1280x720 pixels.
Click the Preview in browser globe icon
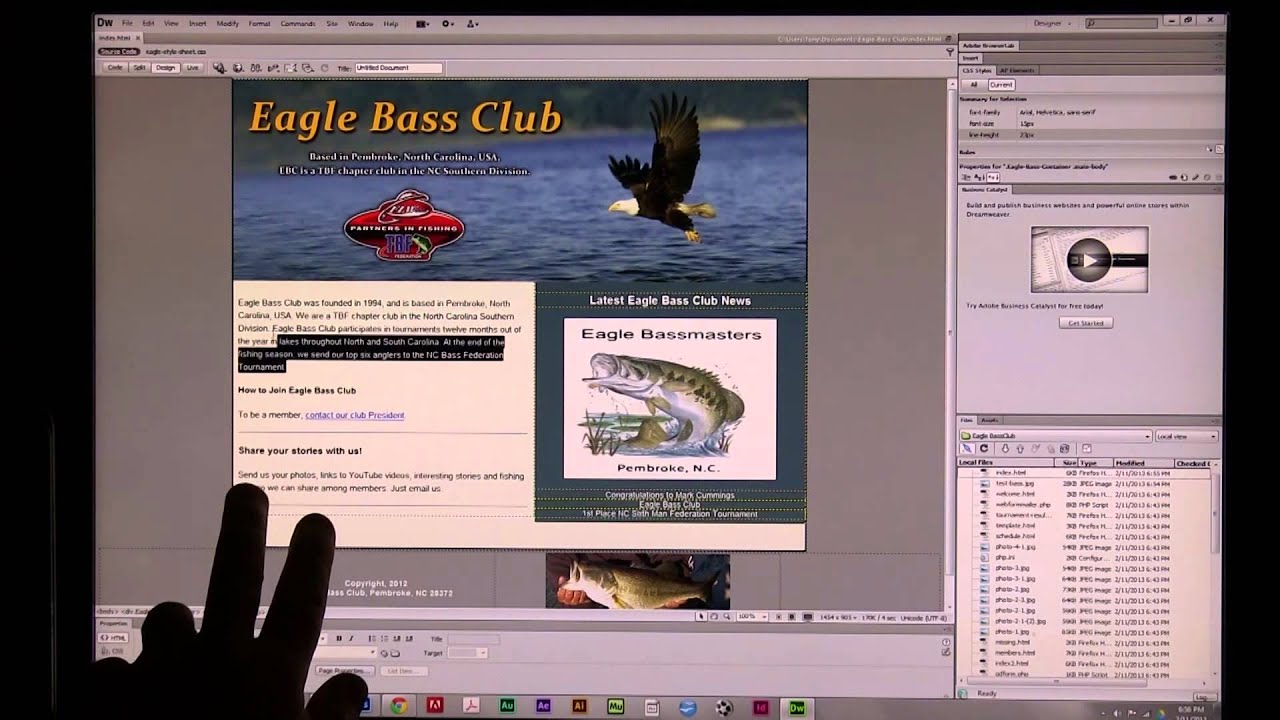click(x=237, y=68)
